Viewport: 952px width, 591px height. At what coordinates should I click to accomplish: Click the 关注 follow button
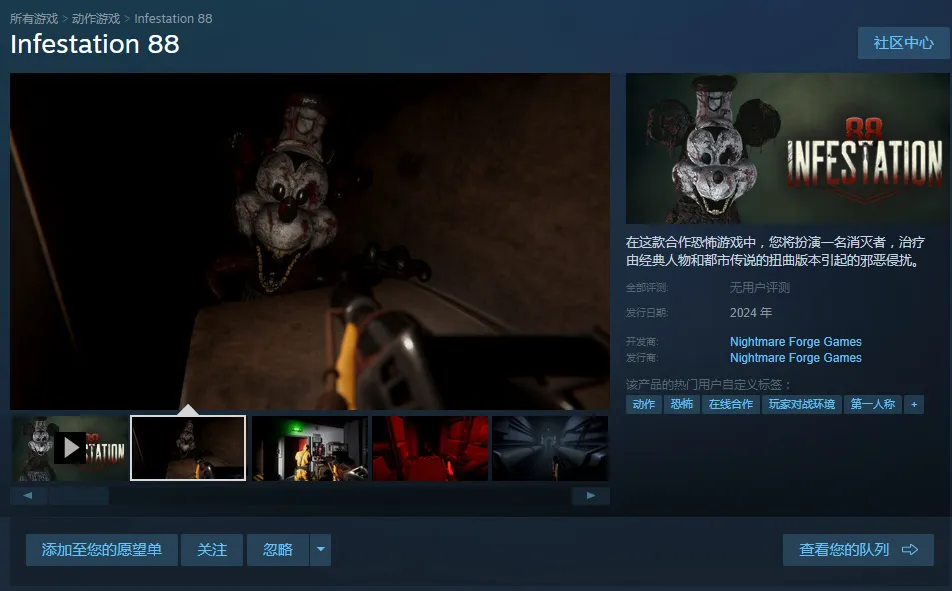[212, 550]
